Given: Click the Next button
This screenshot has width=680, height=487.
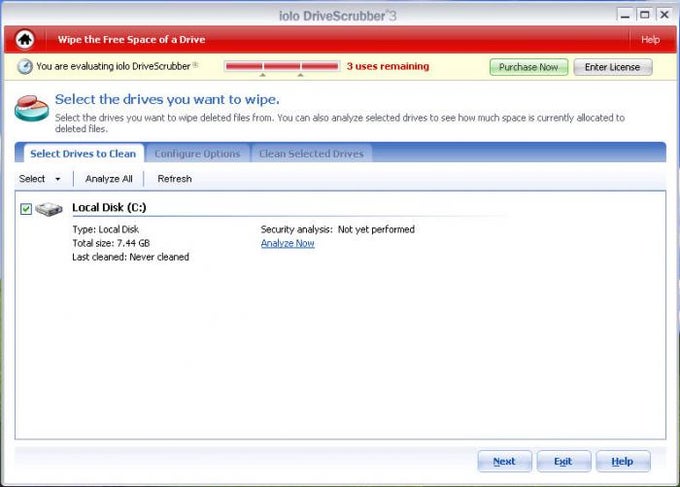Looking at the screenshot, I should (504, 461).
